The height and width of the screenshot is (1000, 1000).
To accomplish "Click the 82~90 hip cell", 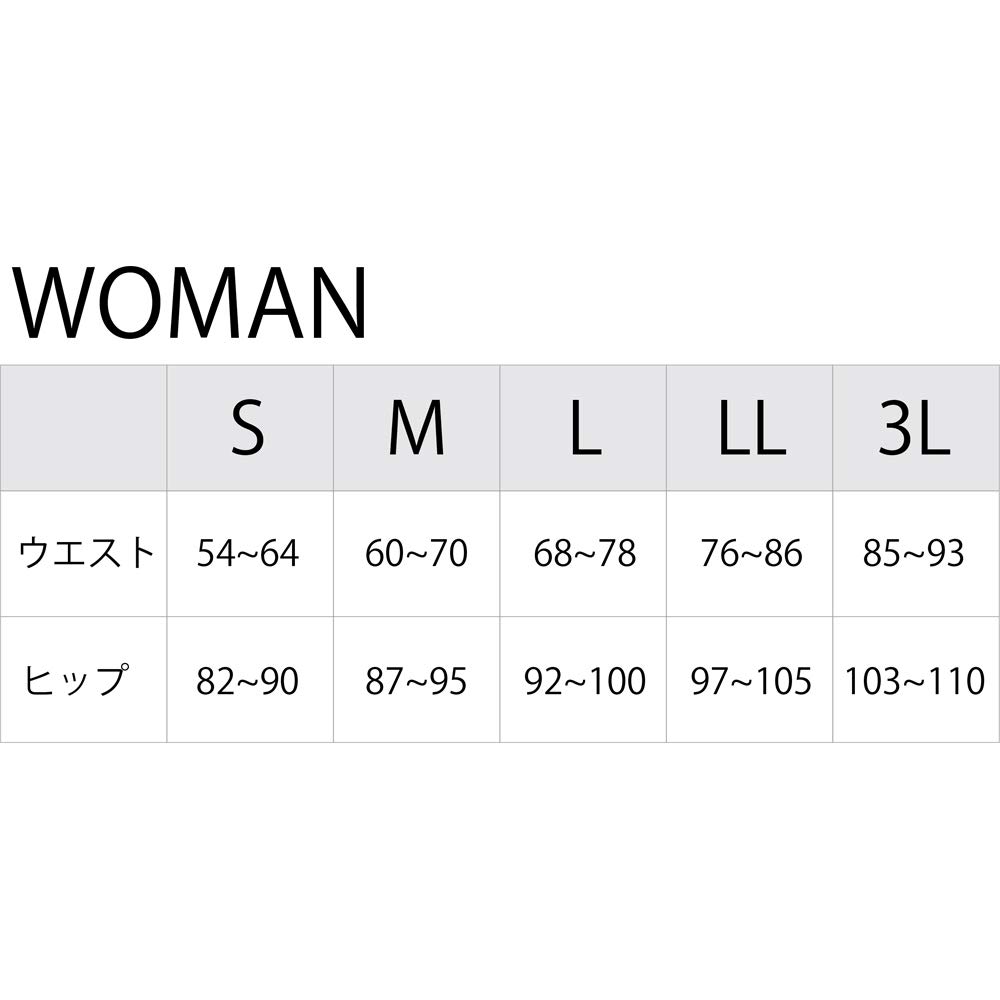I will 248,681.
